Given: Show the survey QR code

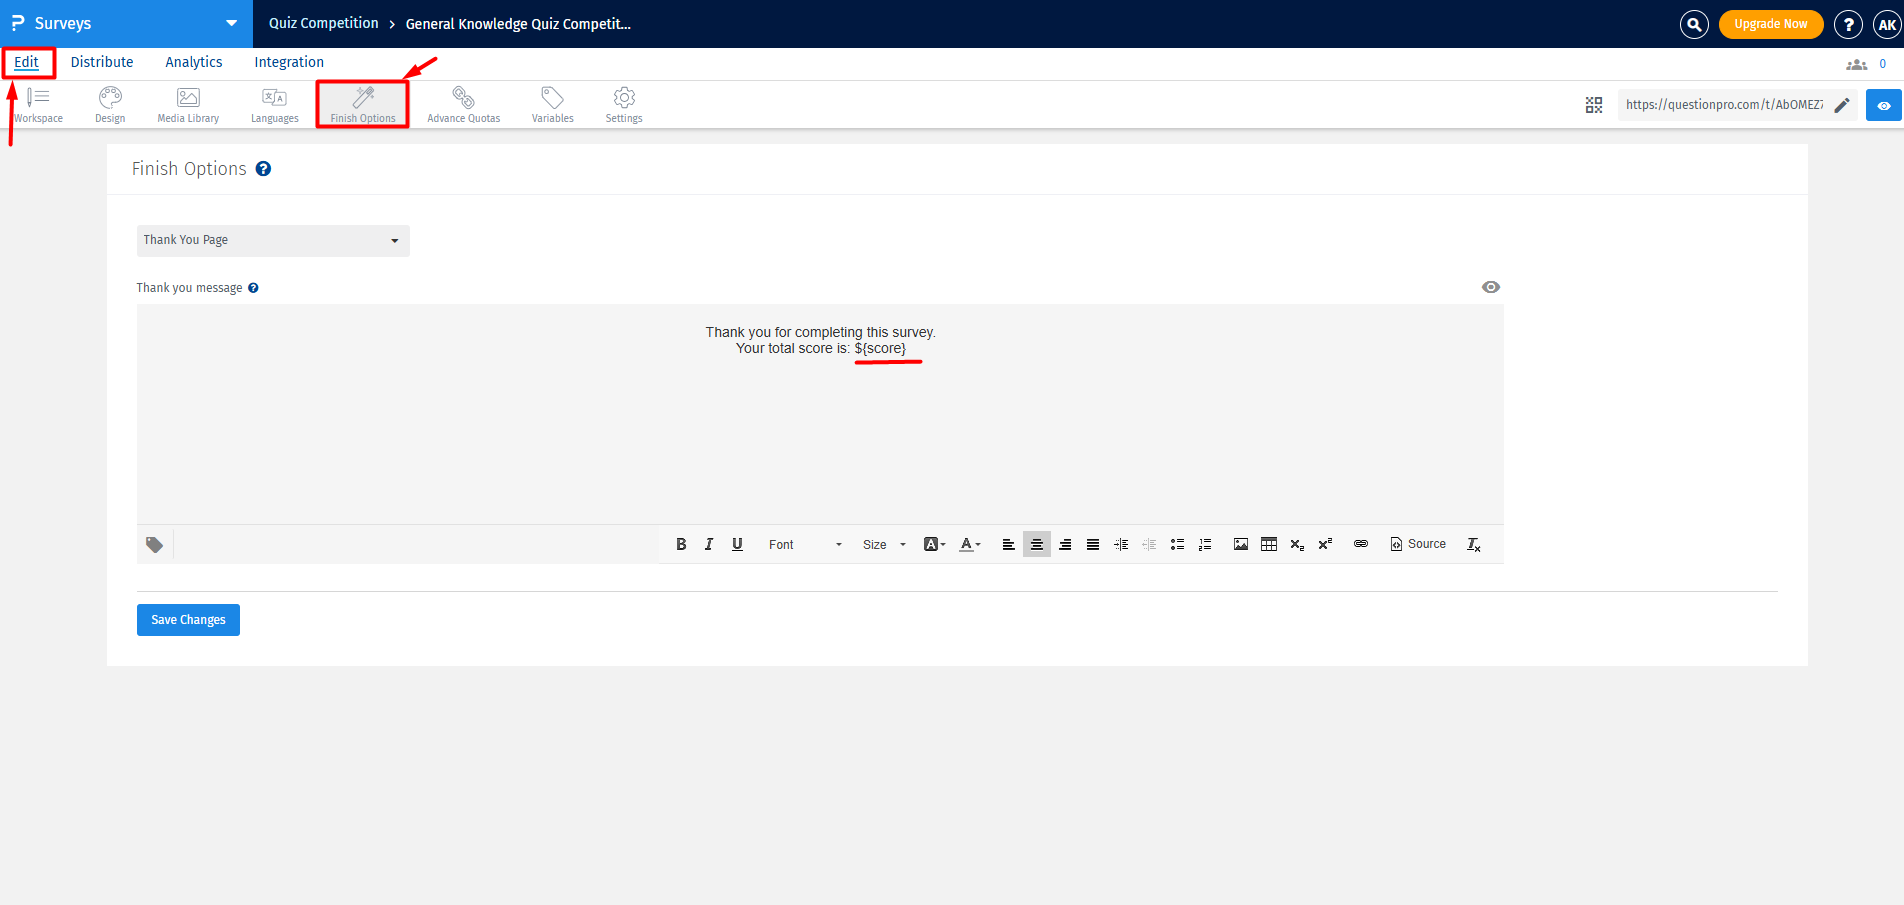Looking at the screenshot, I should pos(1593,104).
